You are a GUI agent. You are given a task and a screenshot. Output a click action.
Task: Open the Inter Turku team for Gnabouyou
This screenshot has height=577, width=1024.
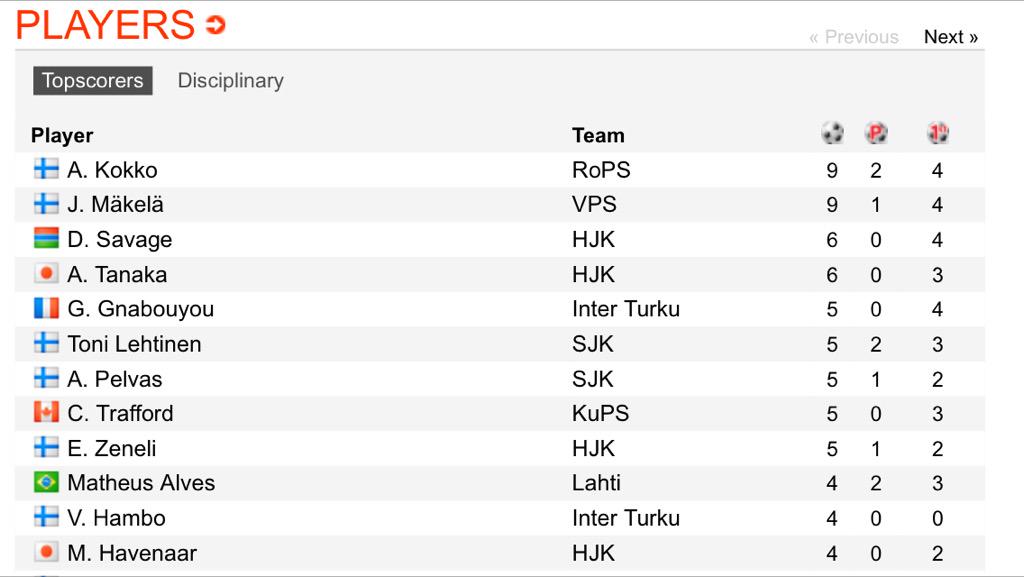pos(625,309)
